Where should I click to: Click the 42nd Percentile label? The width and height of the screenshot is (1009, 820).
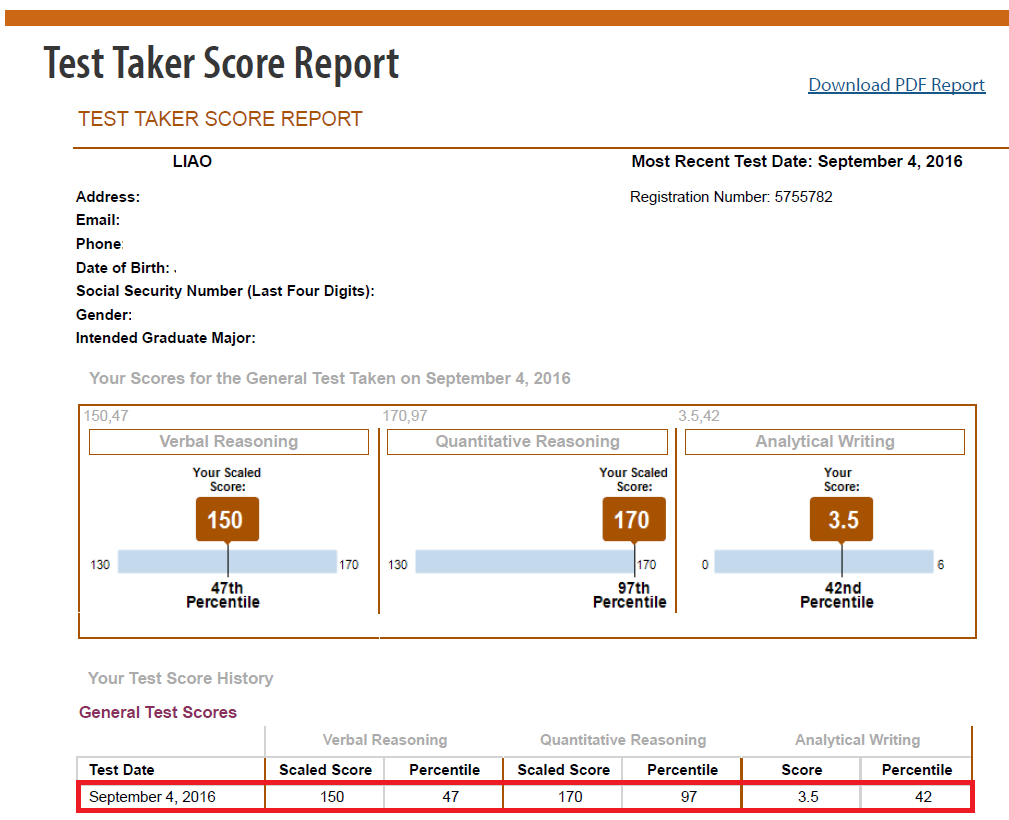point(837,595)
